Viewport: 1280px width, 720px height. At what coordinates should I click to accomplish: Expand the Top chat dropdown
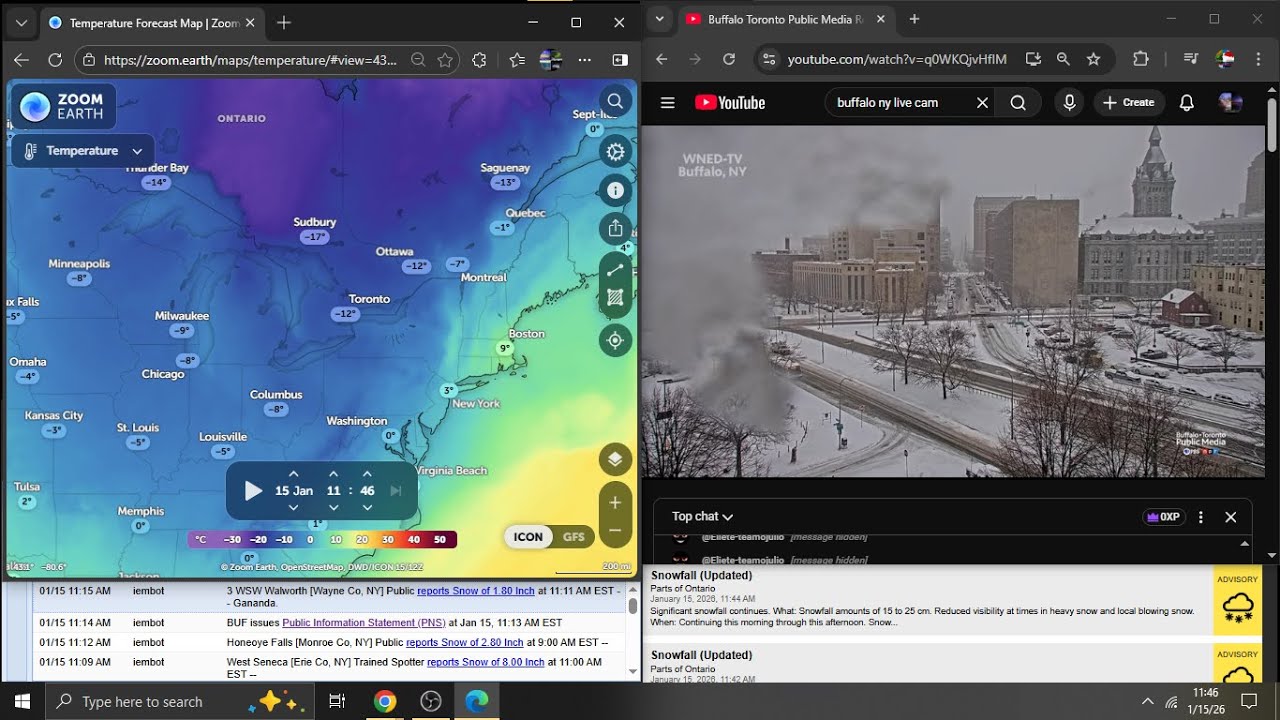pyautogui.click(x=702, y=517)
